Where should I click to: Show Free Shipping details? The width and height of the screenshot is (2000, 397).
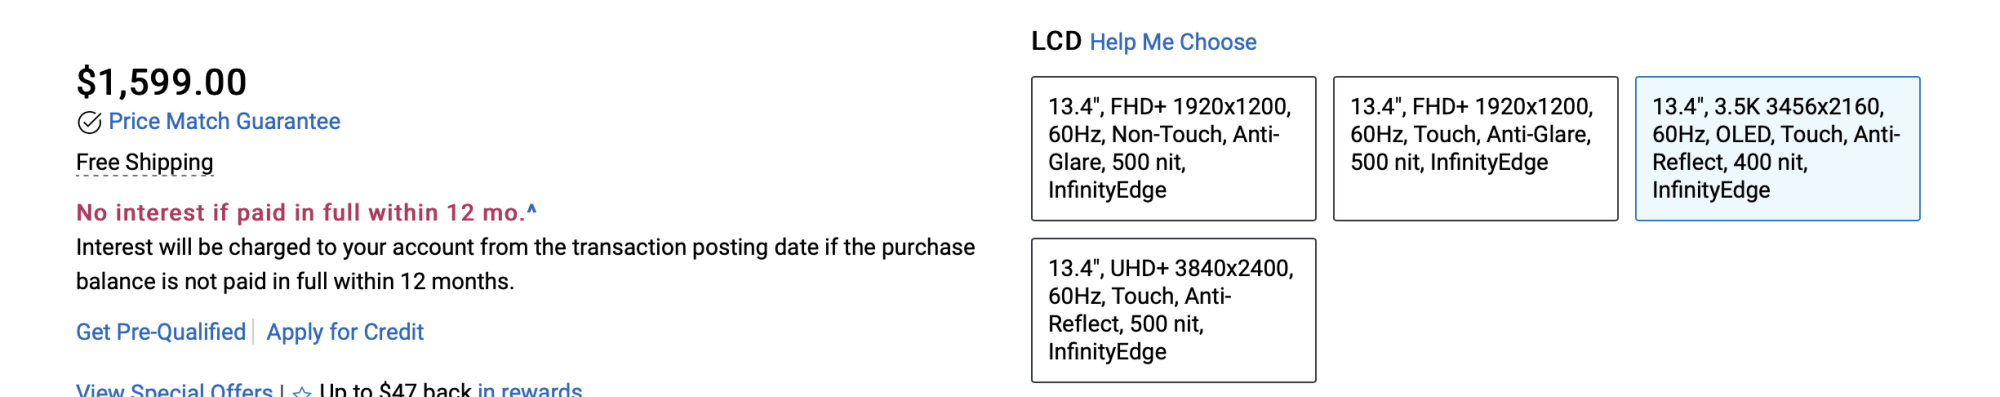(x=145, y=162)
